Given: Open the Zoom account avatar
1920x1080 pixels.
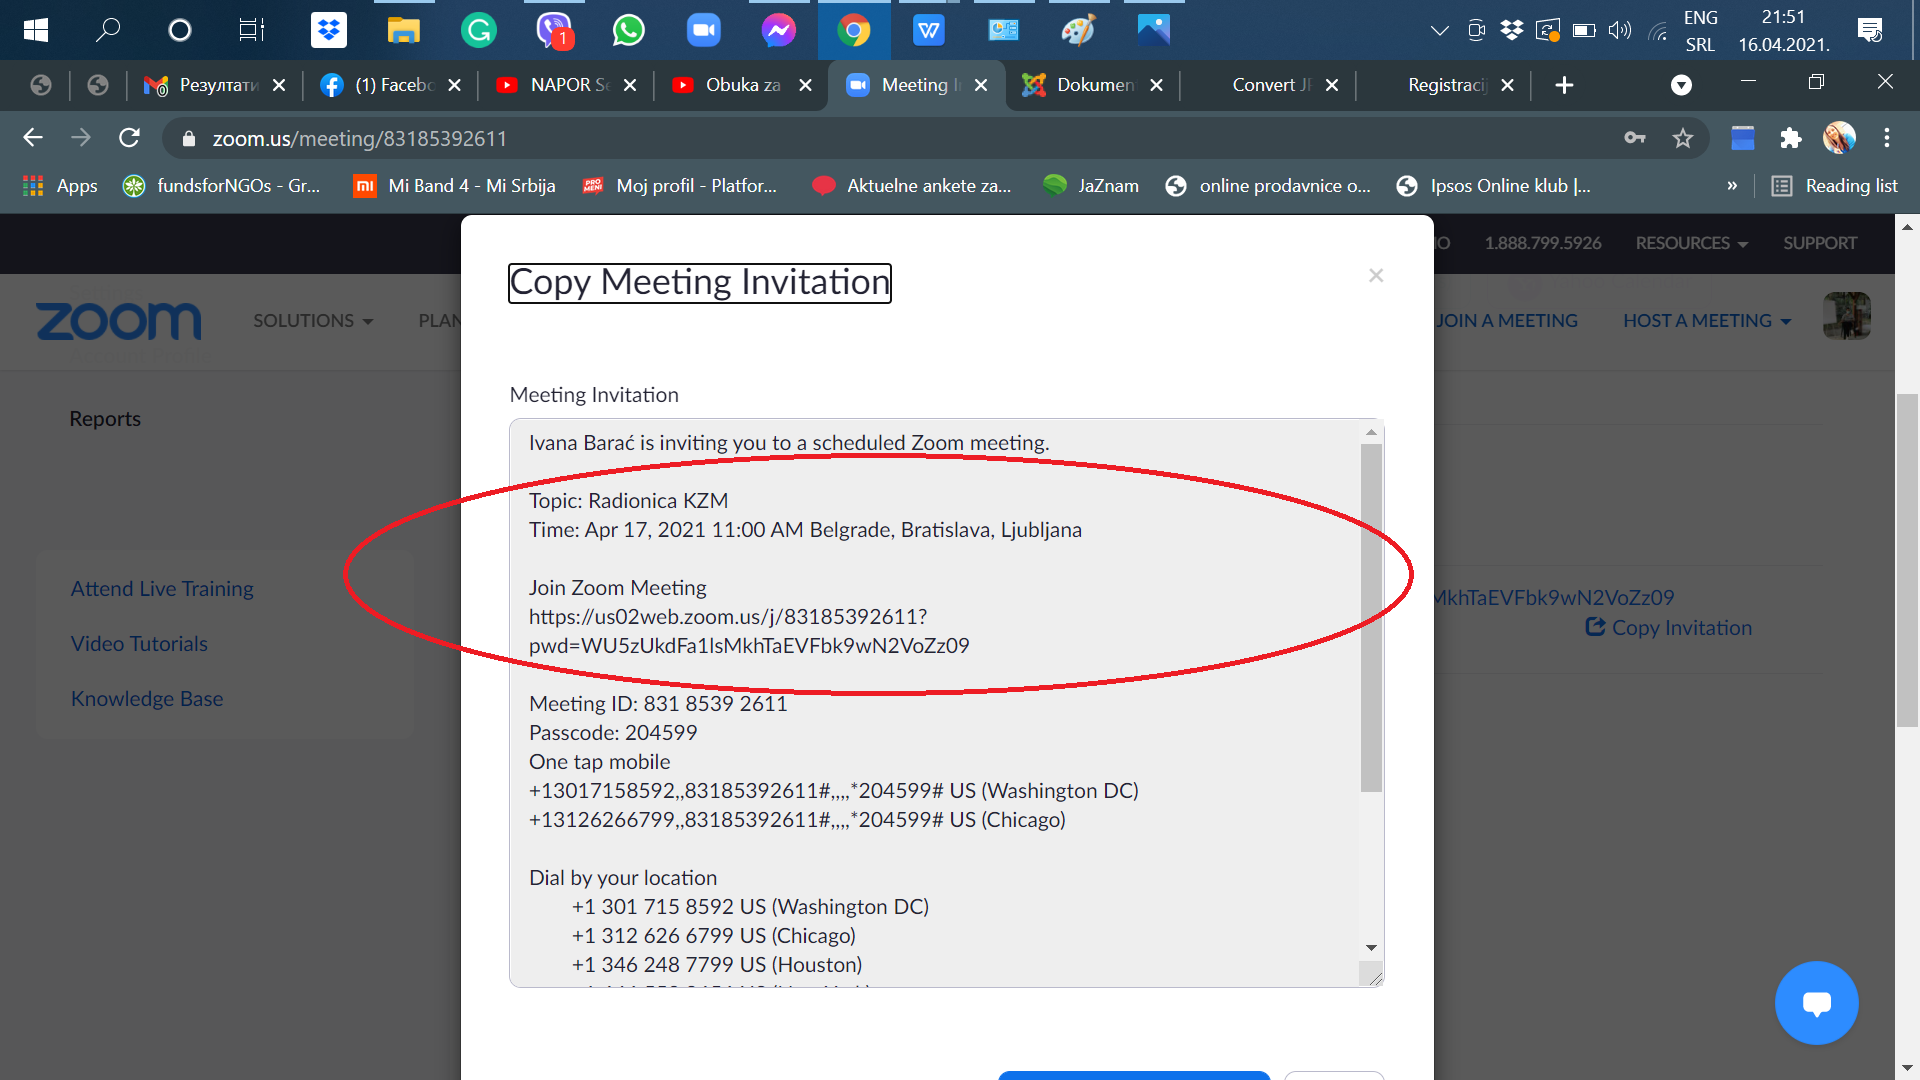Looking at the screenshot, I should click(1847, 316).
